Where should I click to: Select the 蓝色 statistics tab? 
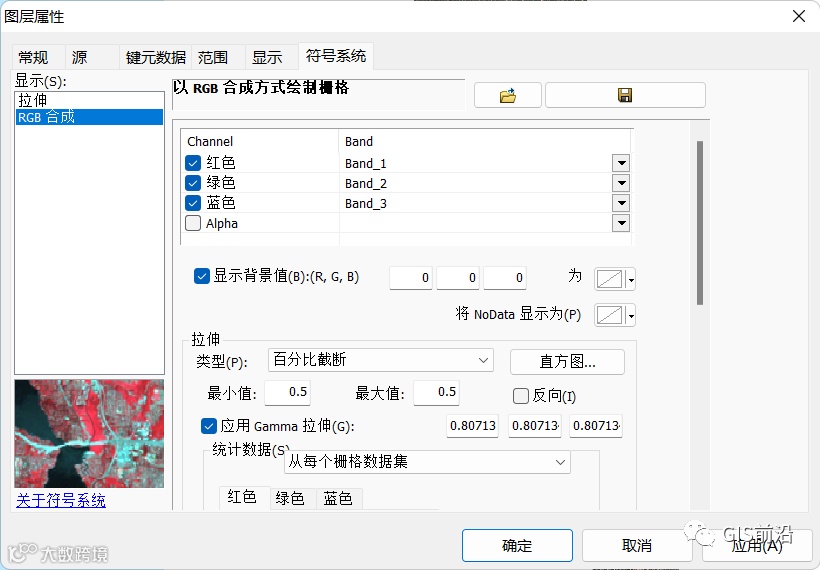pos(338,498)
